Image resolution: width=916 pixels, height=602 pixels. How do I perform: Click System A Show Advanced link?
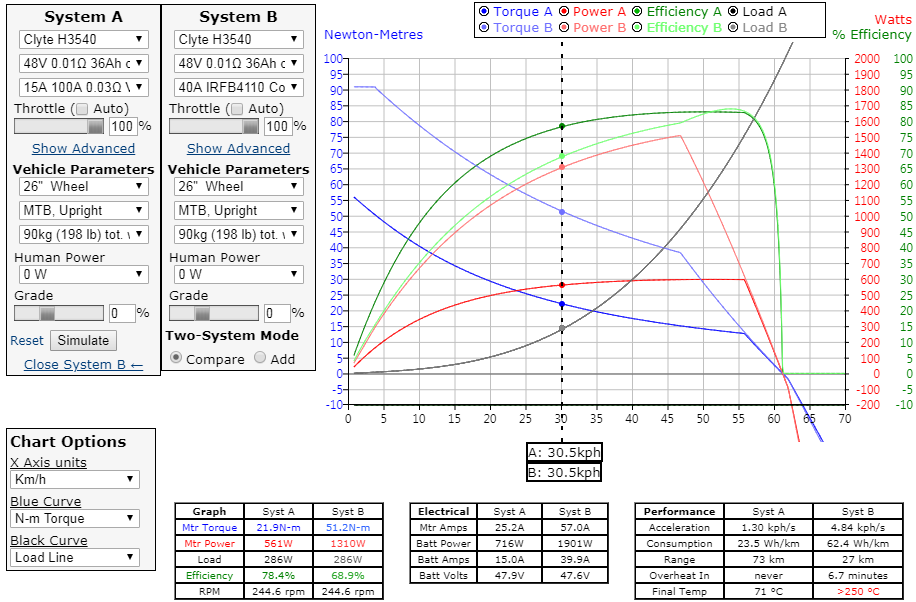83,148
